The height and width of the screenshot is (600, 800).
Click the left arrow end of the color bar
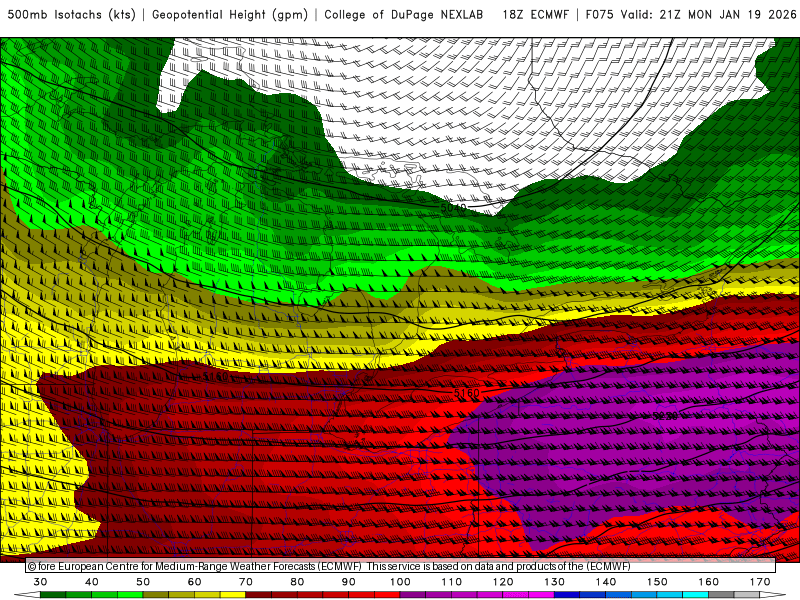coord(28,594)
